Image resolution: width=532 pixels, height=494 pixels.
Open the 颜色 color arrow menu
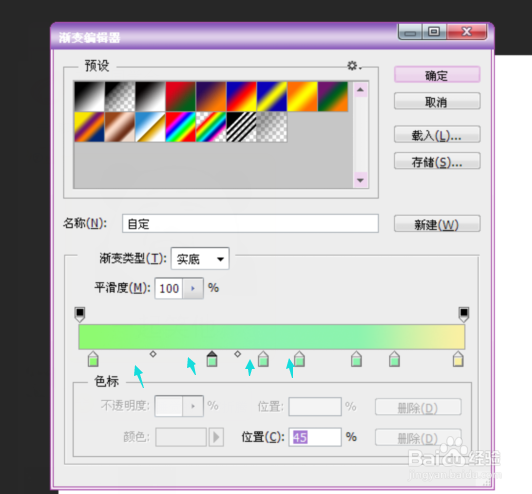216,437
